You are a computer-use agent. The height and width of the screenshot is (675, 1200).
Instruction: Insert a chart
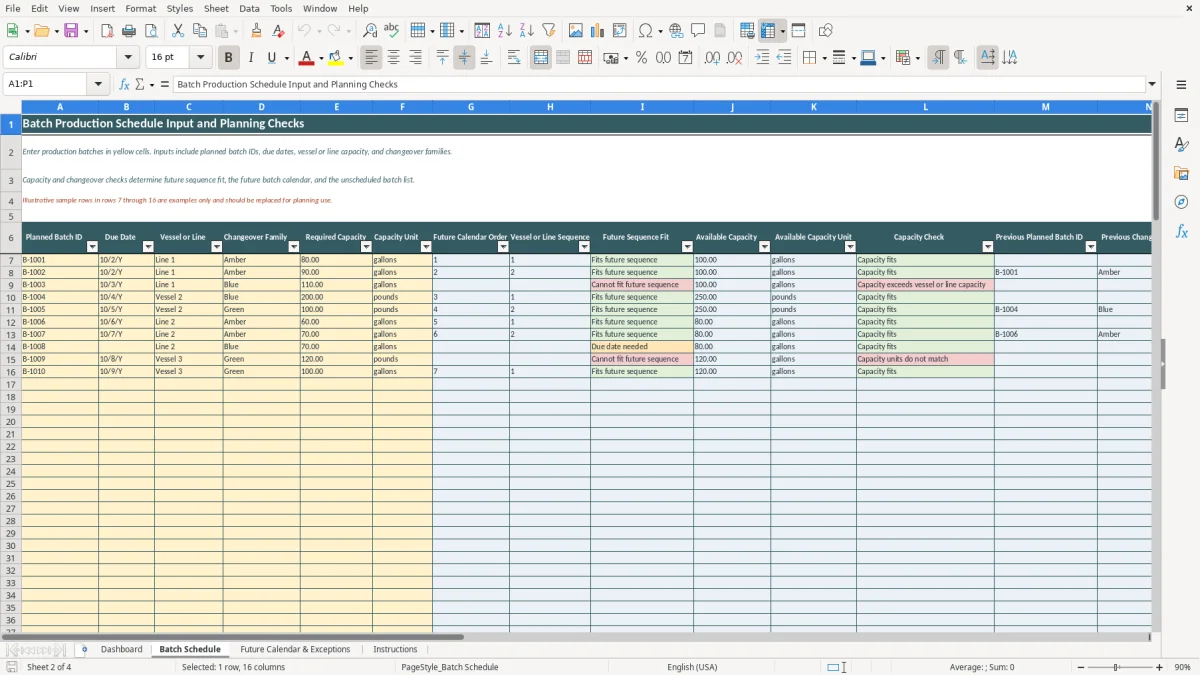point(598,31)
